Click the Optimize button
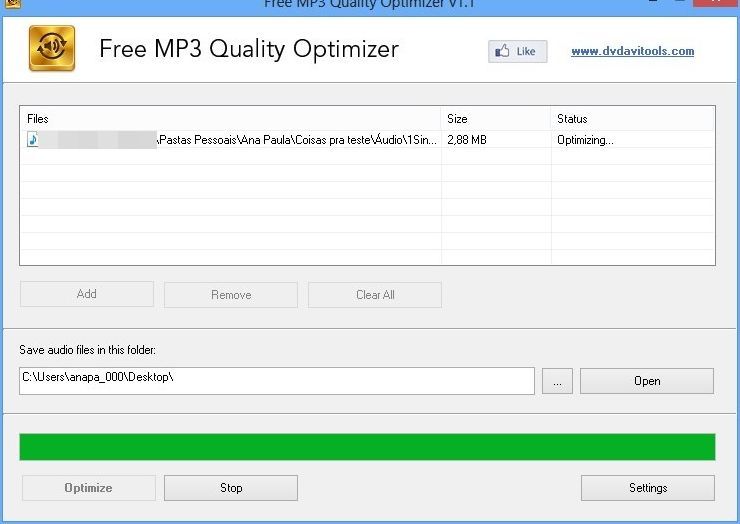 click(x=89, y=488)
